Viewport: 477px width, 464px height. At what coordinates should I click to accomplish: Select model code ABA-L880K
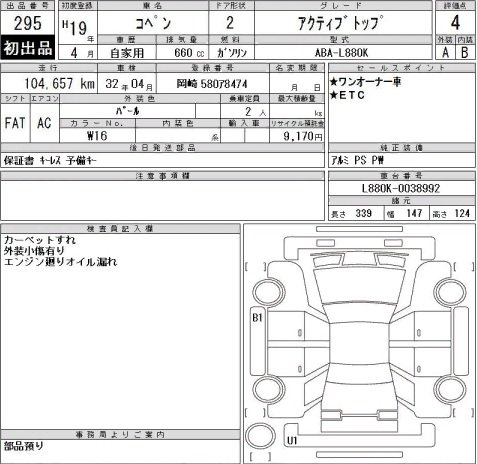click(341, 53)
